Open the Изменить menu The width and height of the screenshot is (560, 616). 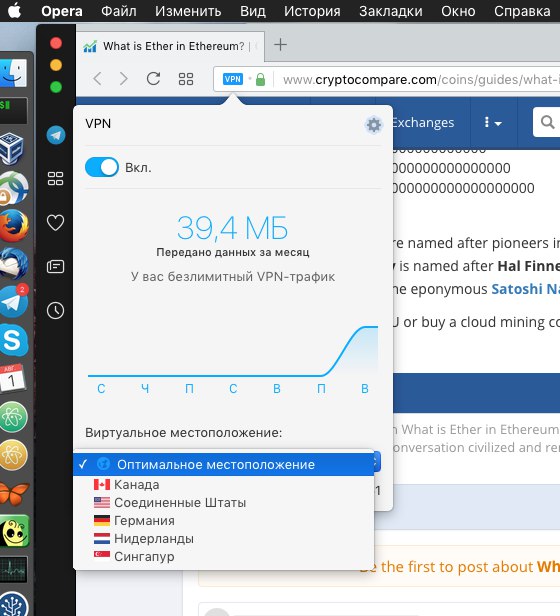click(x=188, y=11)
